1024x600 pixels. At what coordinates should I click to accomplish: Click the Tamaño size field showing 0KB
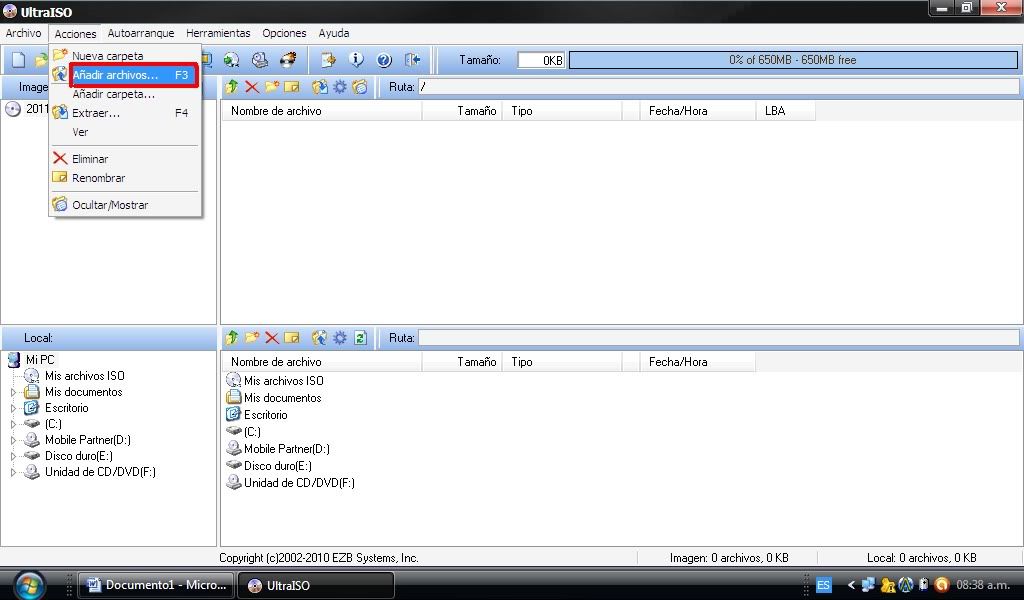(541, 60)
